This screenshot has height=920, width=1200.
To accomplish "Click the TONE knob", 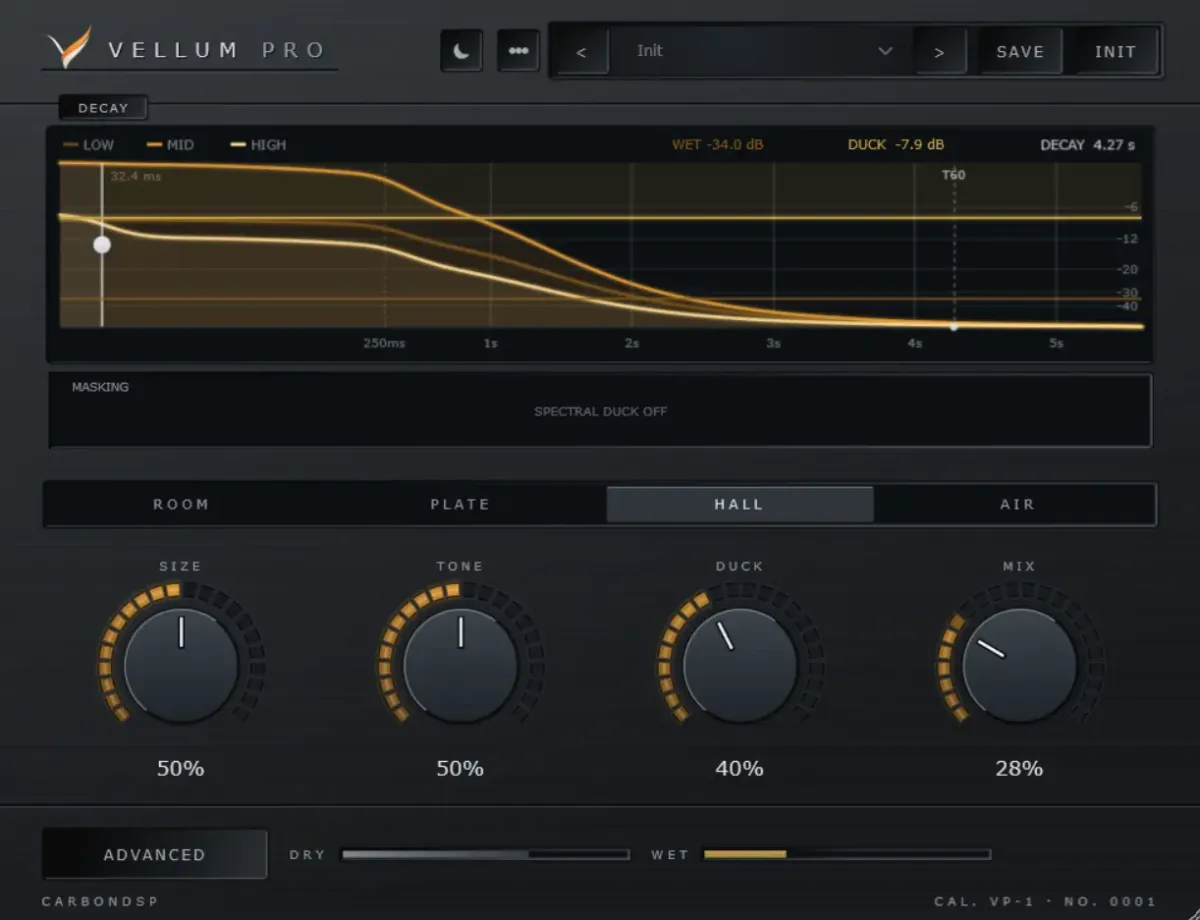I will click(x=461, y=665).
